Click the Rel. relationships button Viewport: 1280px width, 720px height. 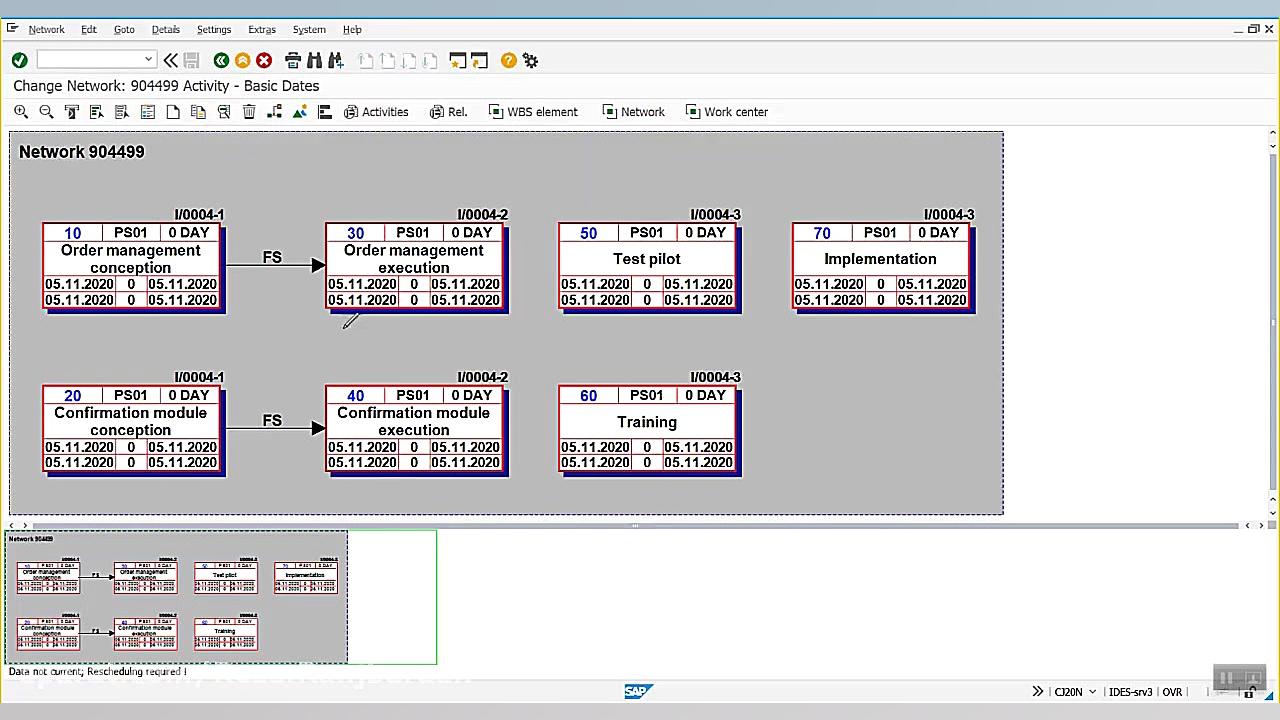pyautogui.click(x=448, y=112)
